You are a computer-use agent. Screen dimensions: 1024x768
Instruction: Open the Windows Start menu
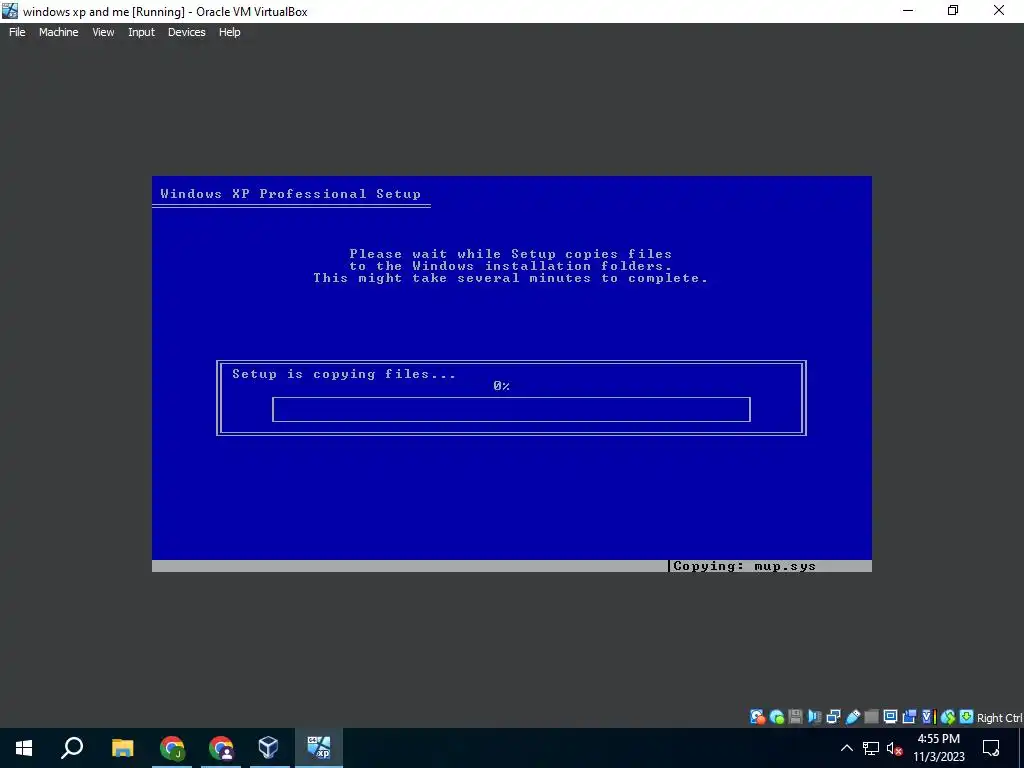[x=24, y=748]
